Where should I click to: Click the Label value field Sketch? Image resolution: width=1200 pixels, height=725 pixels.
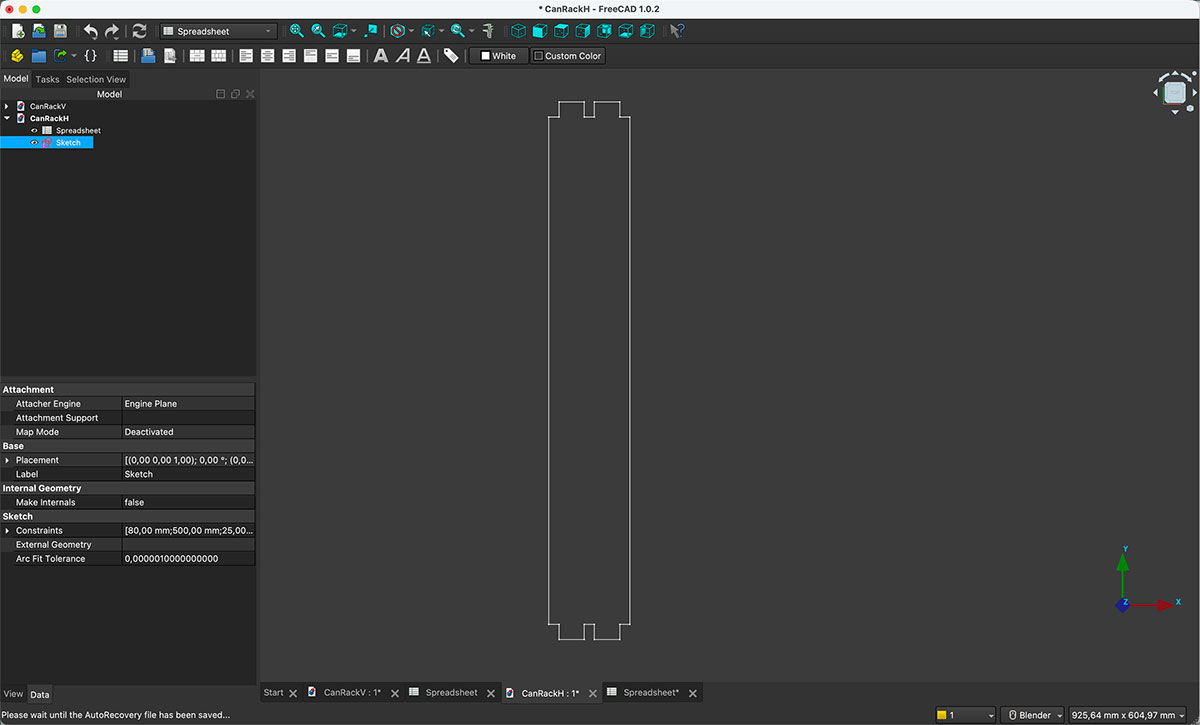tap(188, 474)
